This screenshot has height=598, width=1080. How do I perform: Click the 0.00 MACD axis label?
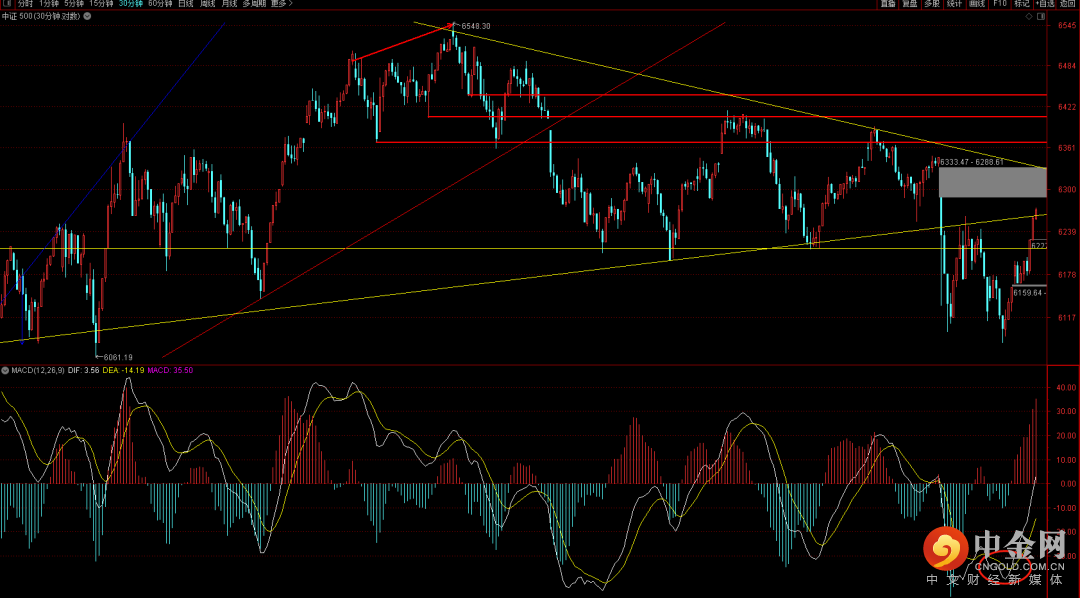[1068, 484]
